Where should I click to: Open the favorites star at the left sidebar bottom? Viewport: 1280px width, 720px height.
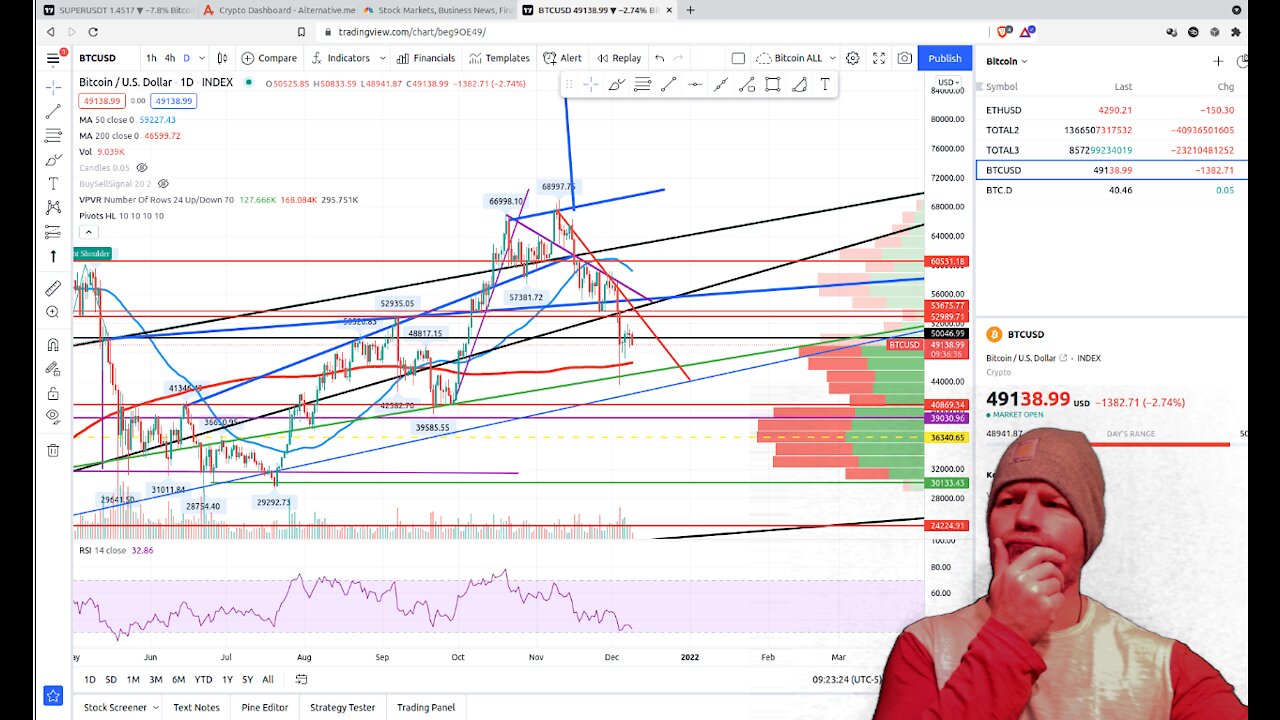(53, 695)
